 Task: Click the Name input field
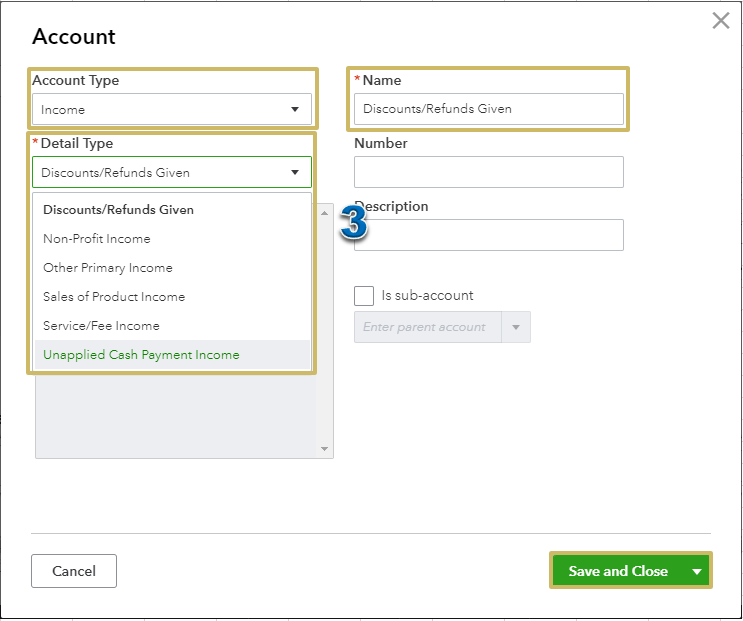pyautogui.click(x=488, y=109)
